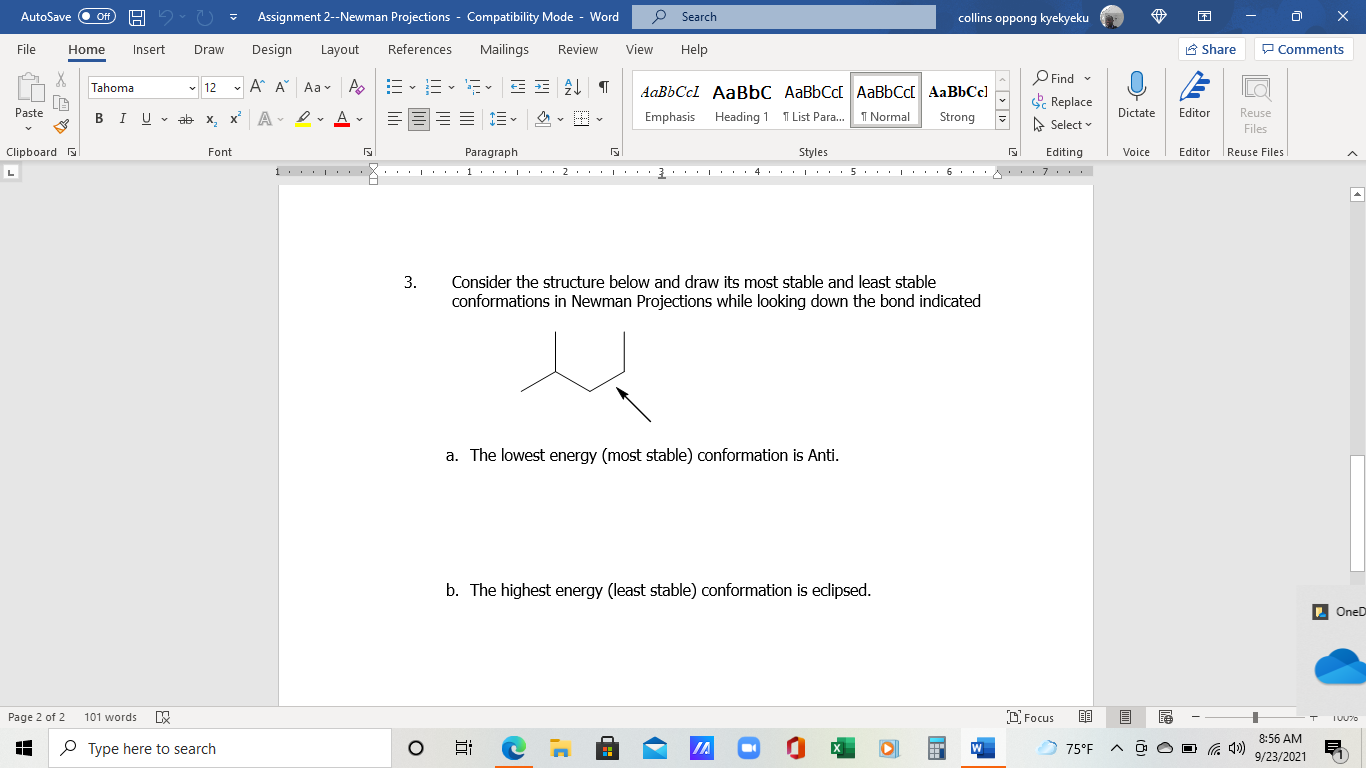Open the Dictate tool

pos(1136,97)
